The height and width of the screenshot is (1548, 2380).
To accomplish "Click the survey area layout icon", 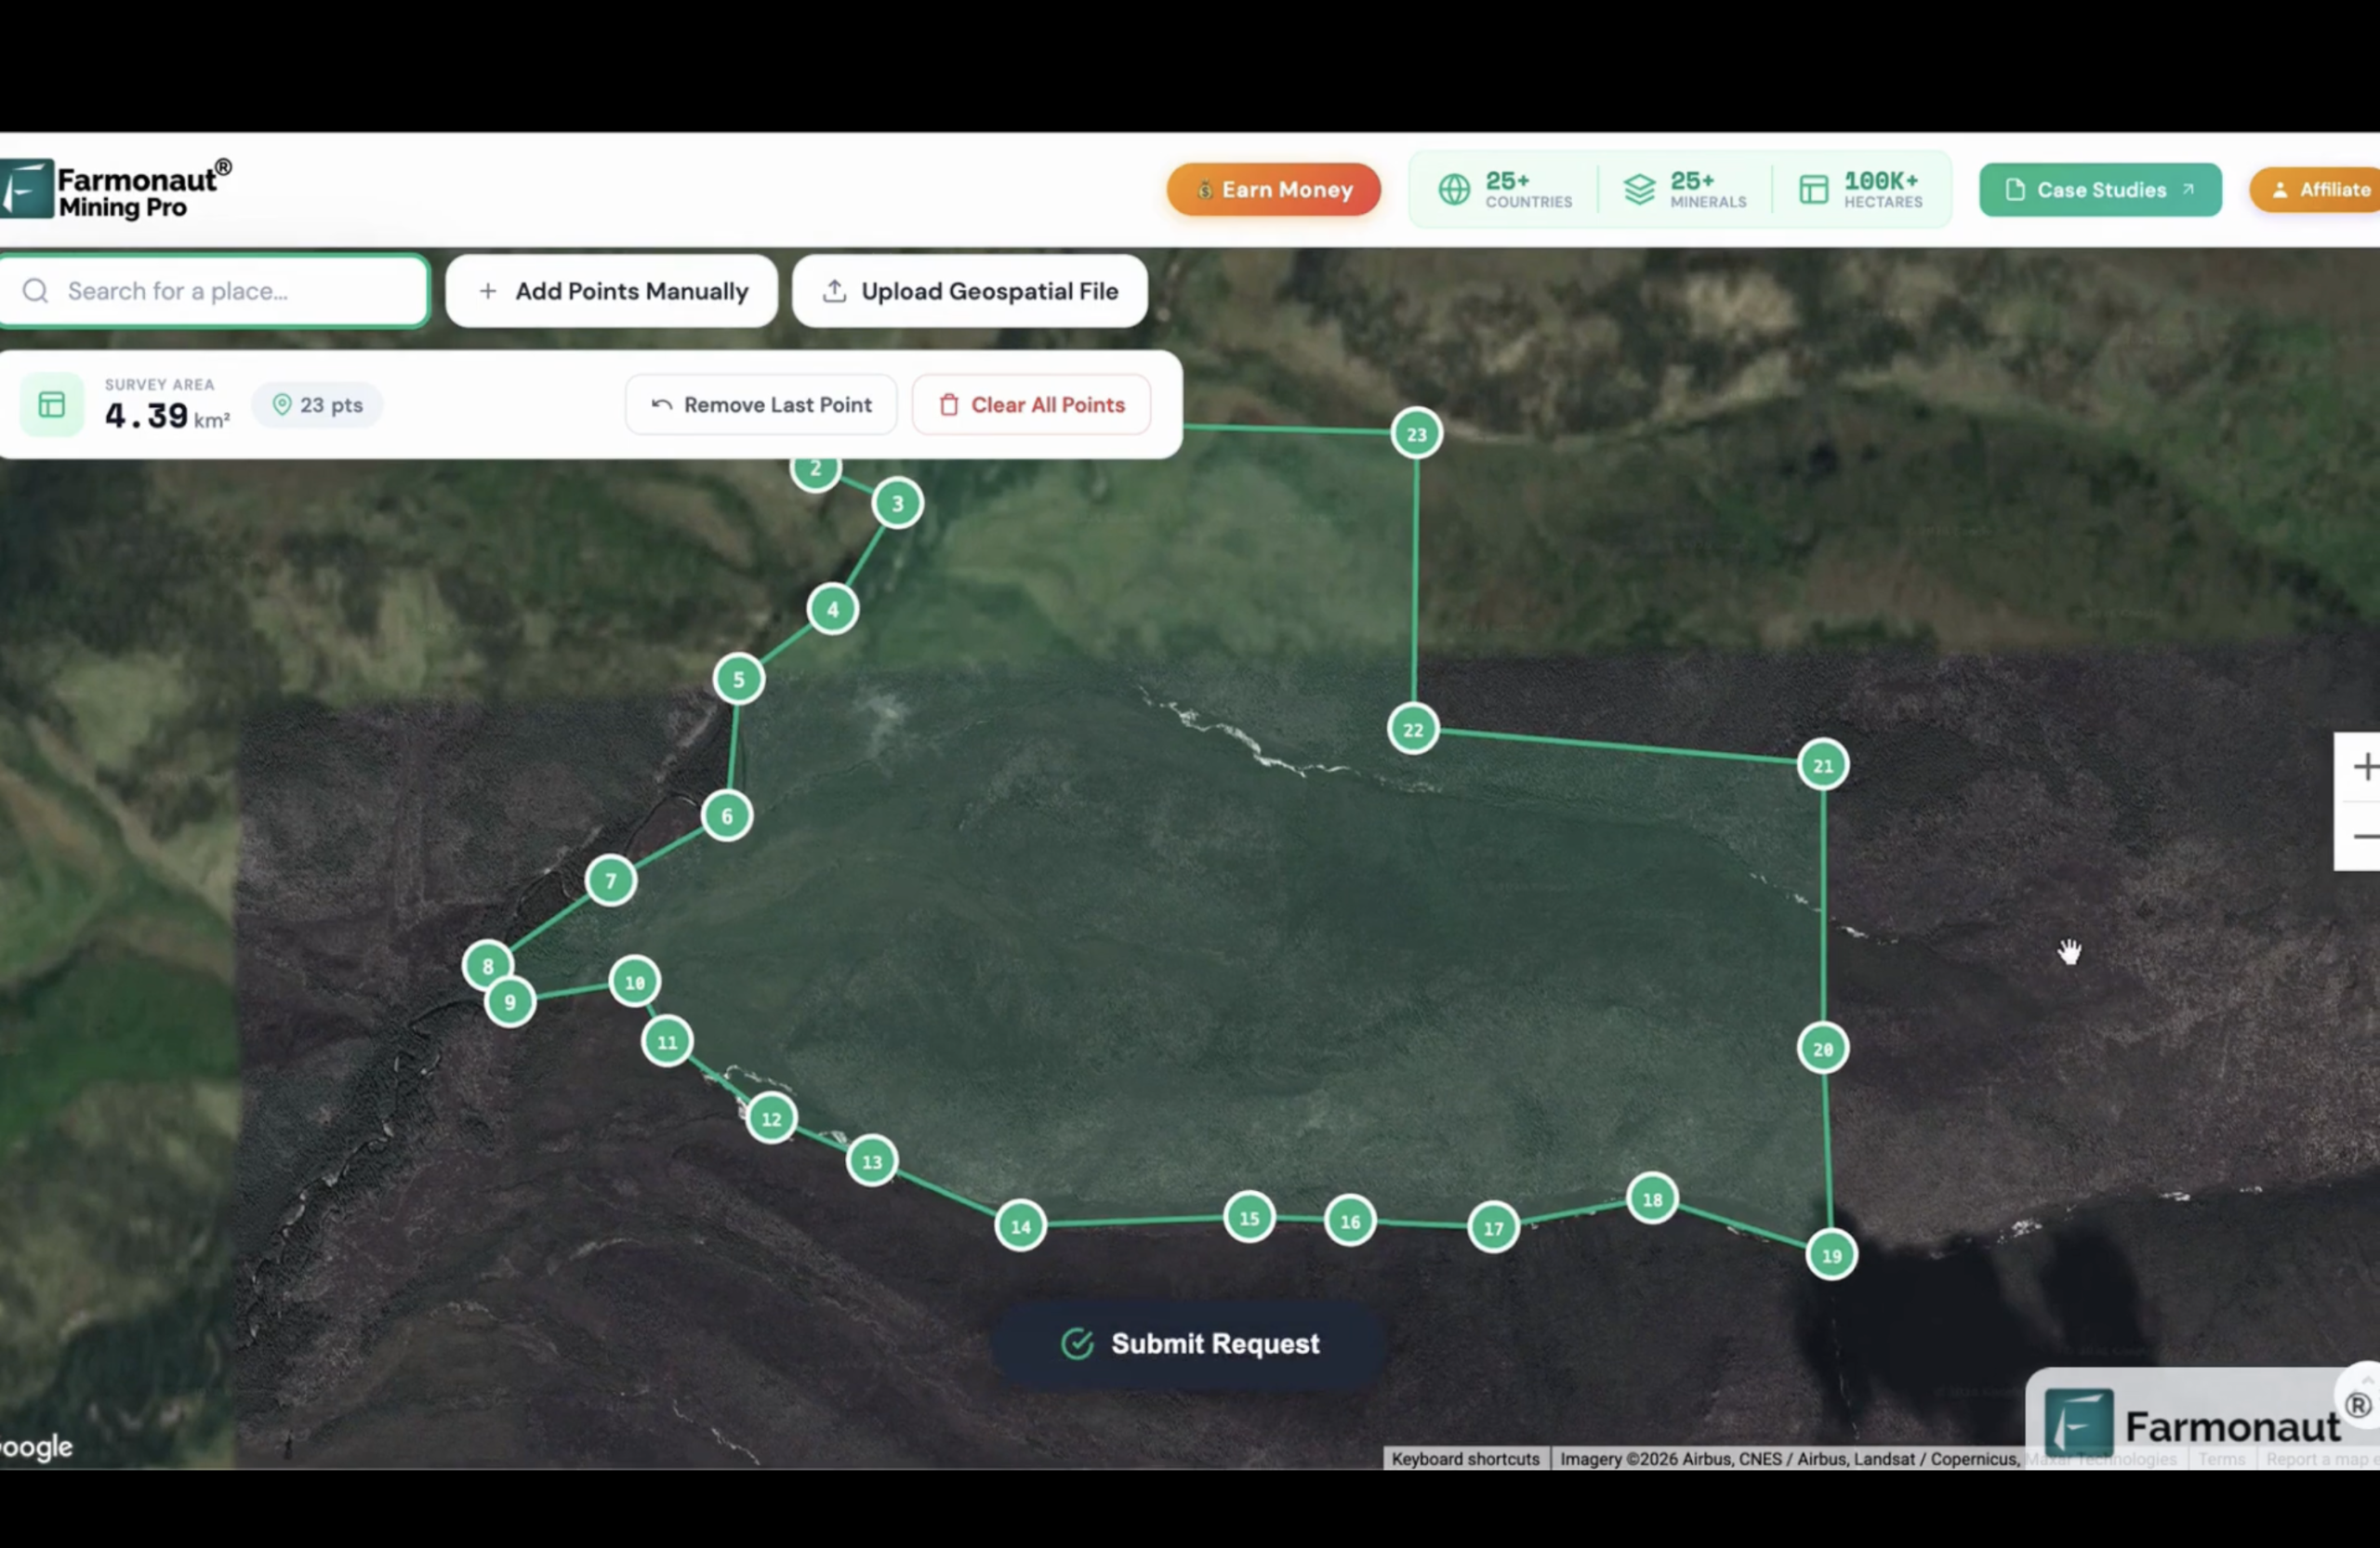I will click(x=52, y=405).
